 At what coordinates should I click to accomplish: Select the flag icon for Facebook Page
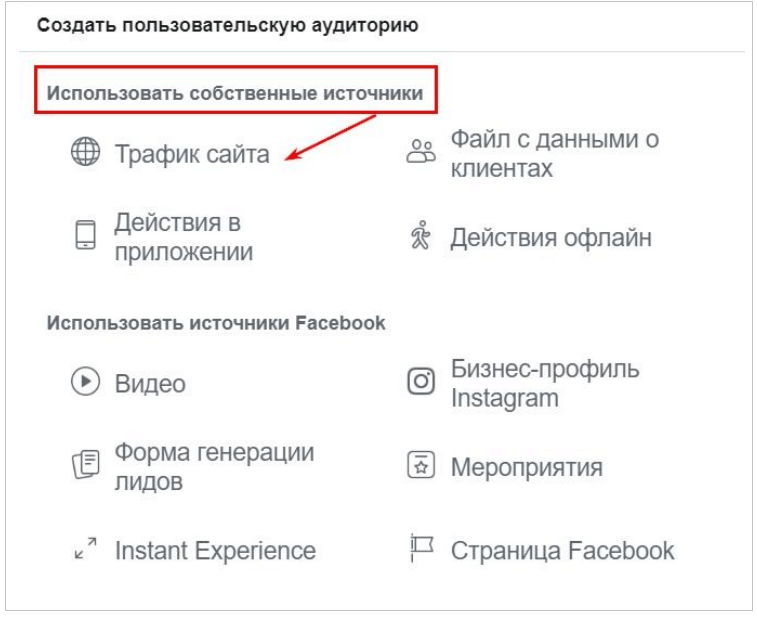(420, 549)
